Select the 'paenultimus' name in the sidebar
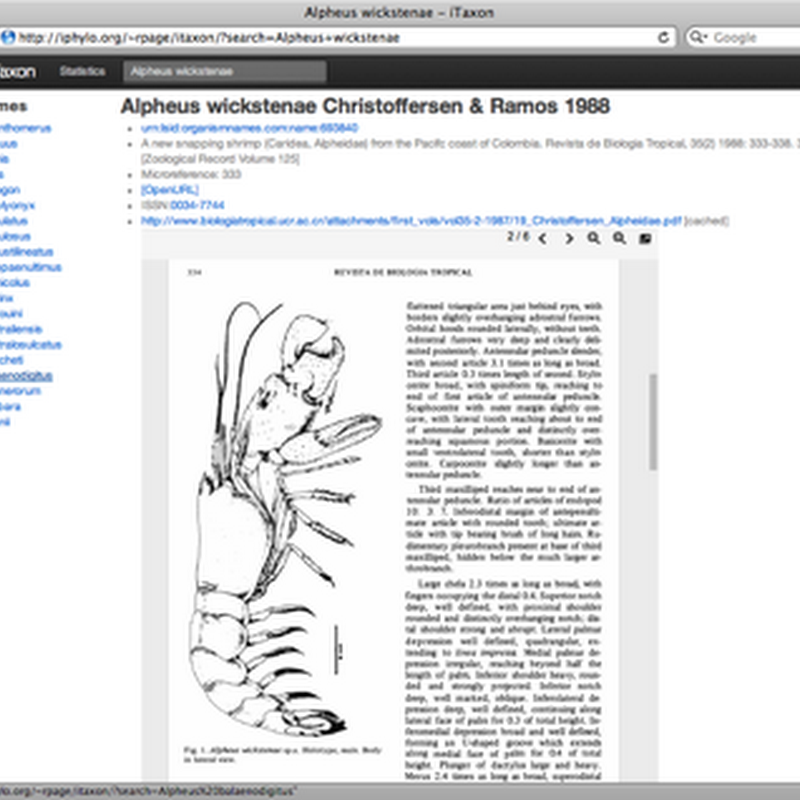The image size is (800, 800). [31, 267]
